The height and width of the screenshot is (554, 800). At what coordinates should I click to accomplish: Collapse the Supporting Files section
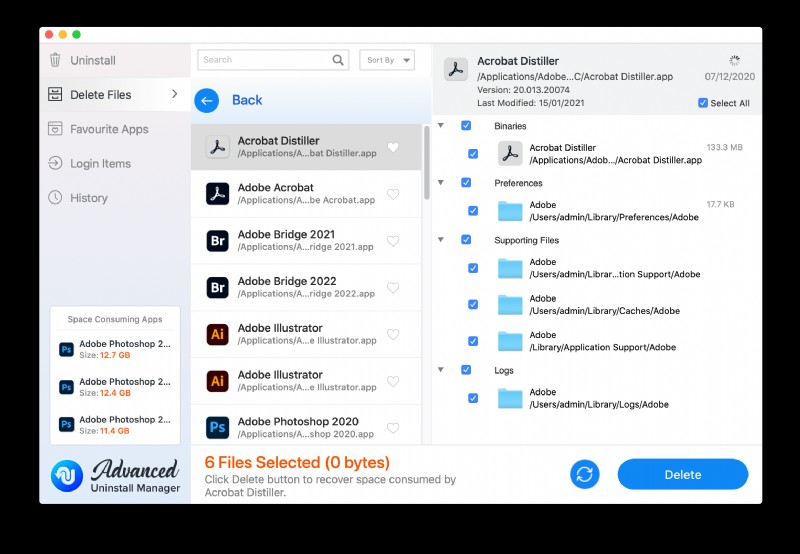[441, 240]
